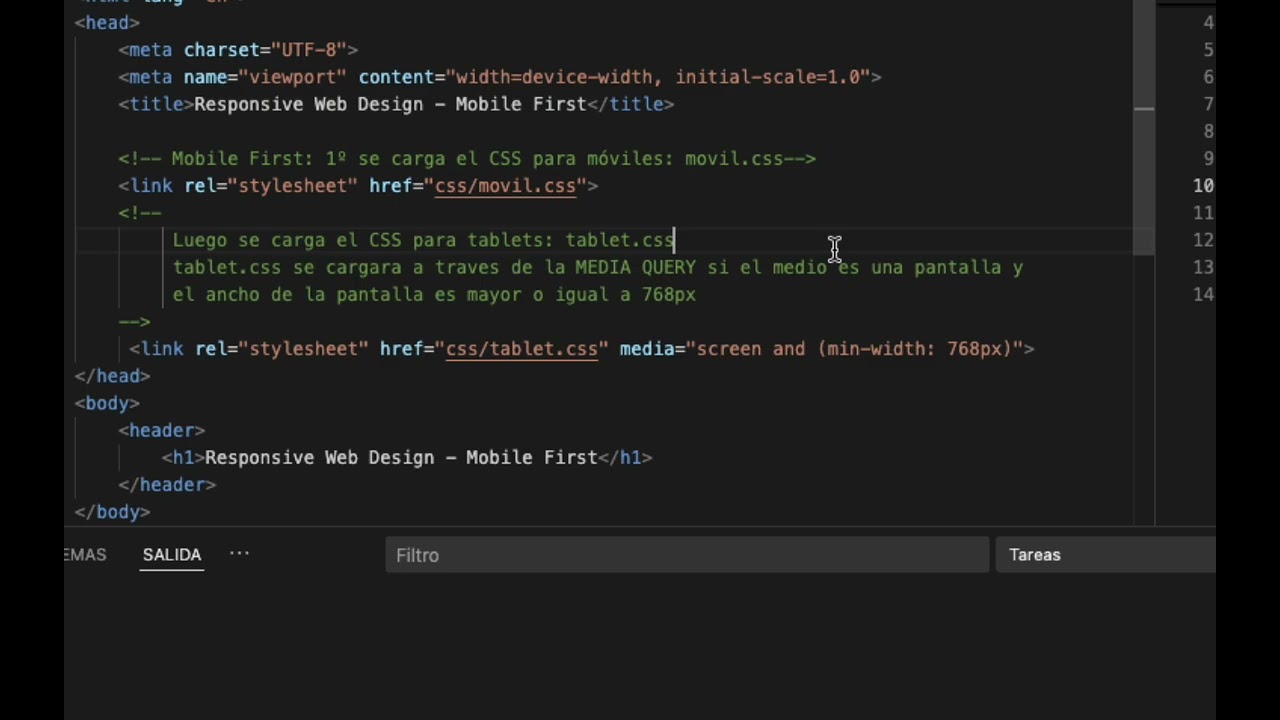Open the panel overflow ellipsis menu
1280x720 pixels.
[x=239, y=553]
